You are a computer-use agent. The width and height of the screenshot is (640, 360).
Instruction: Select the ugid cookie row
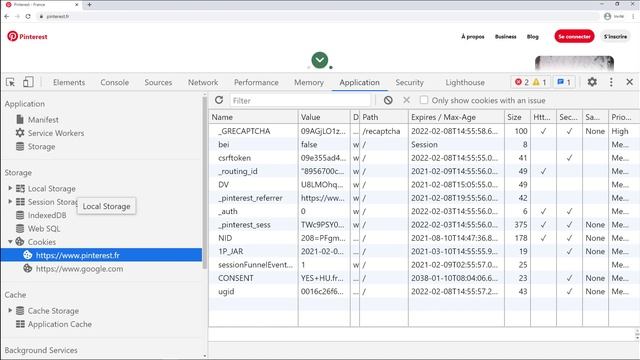(424, 291)
